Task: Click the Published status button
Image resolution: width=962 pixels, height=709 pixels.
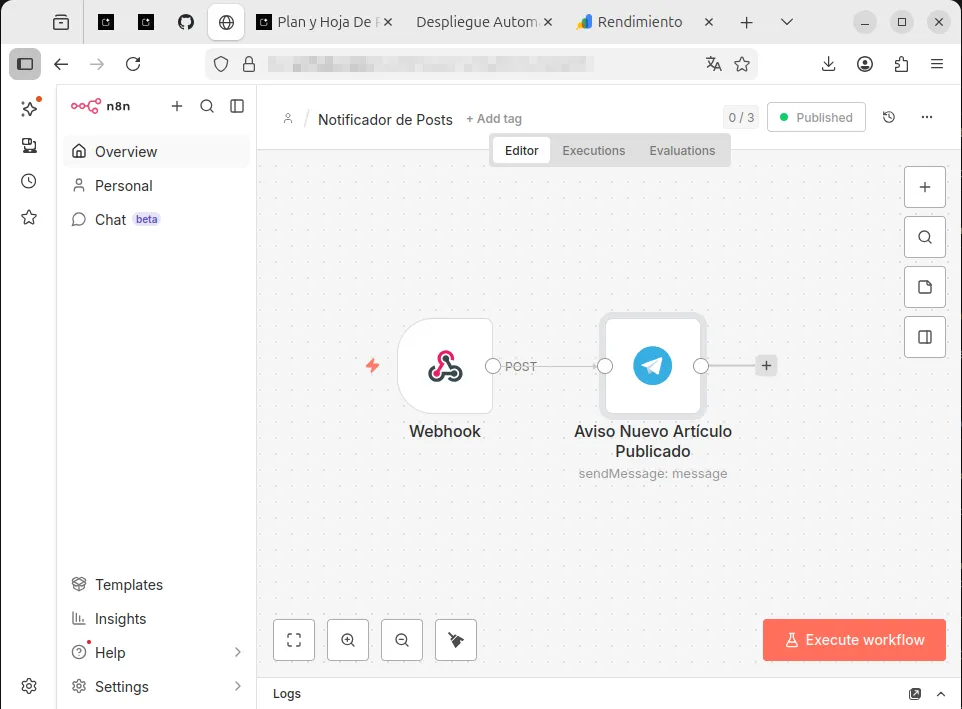Action: [x=817, y=117]
